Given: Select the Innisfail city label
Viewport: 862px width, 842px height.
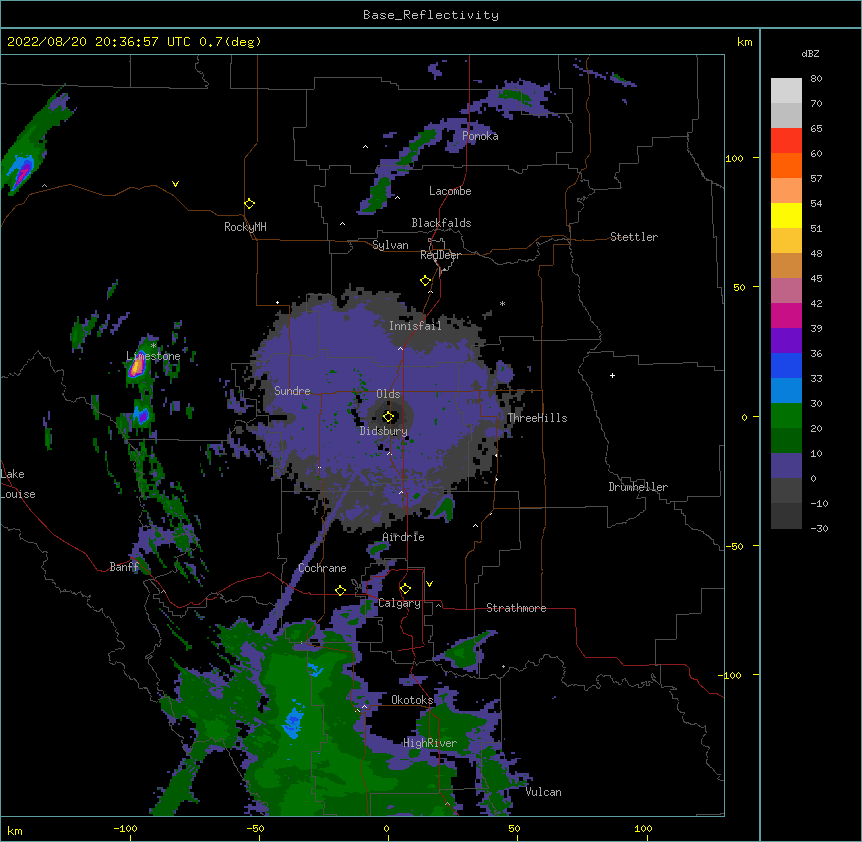Looking at the screenshot, I should (x=415, y=326).
